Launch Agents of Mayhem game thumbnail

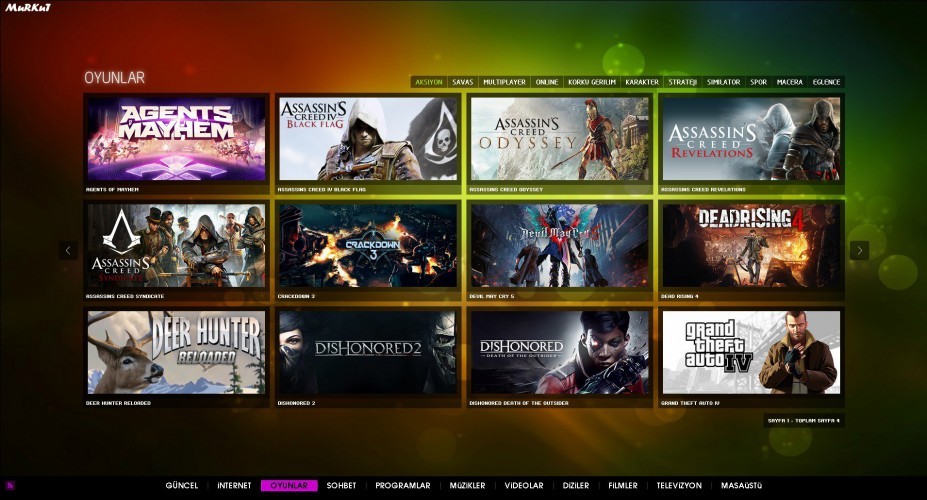point(176,139)
